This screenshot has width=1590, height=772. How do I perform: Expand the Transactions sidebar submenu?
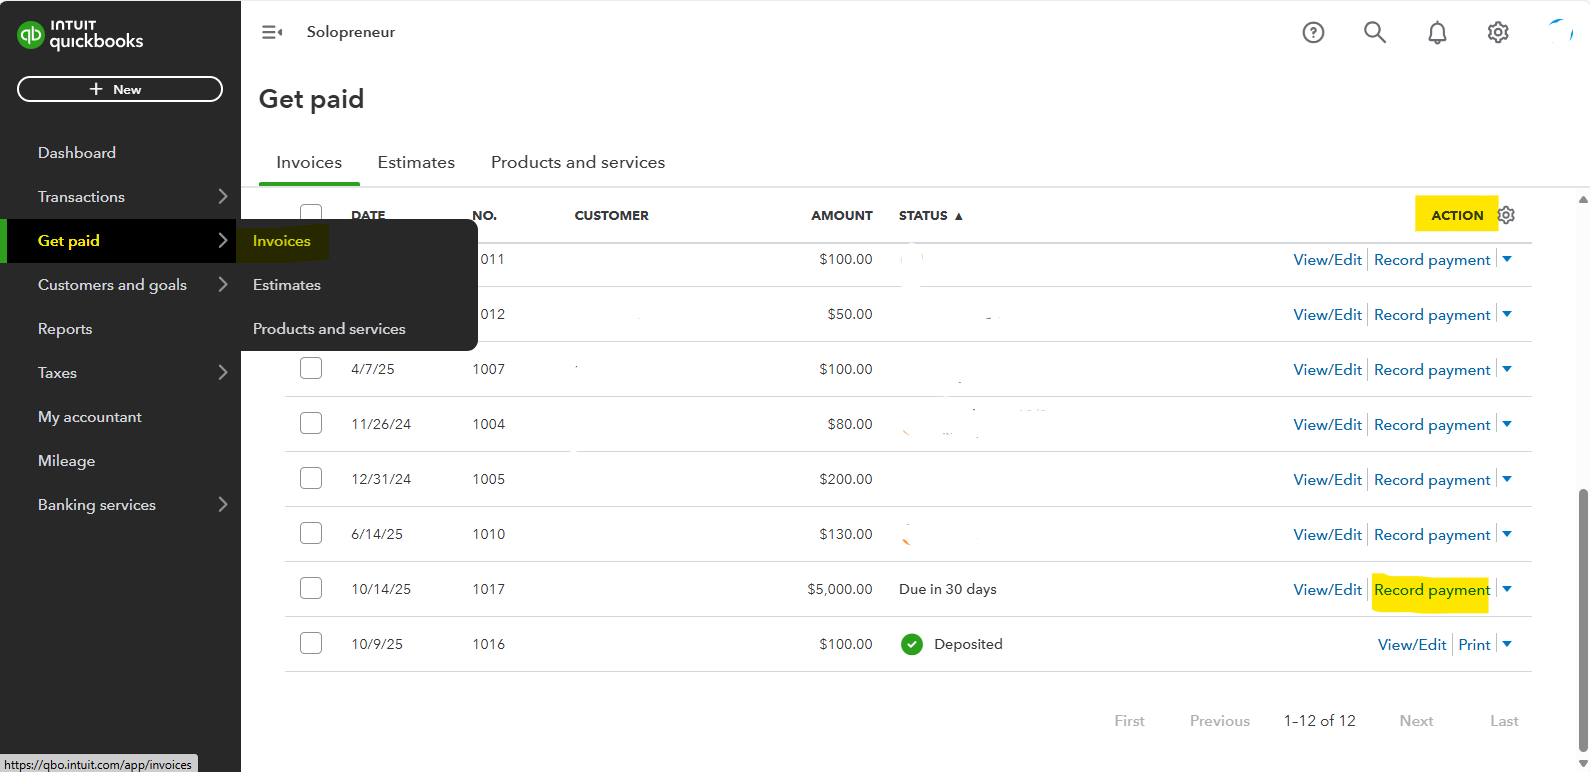222,197
